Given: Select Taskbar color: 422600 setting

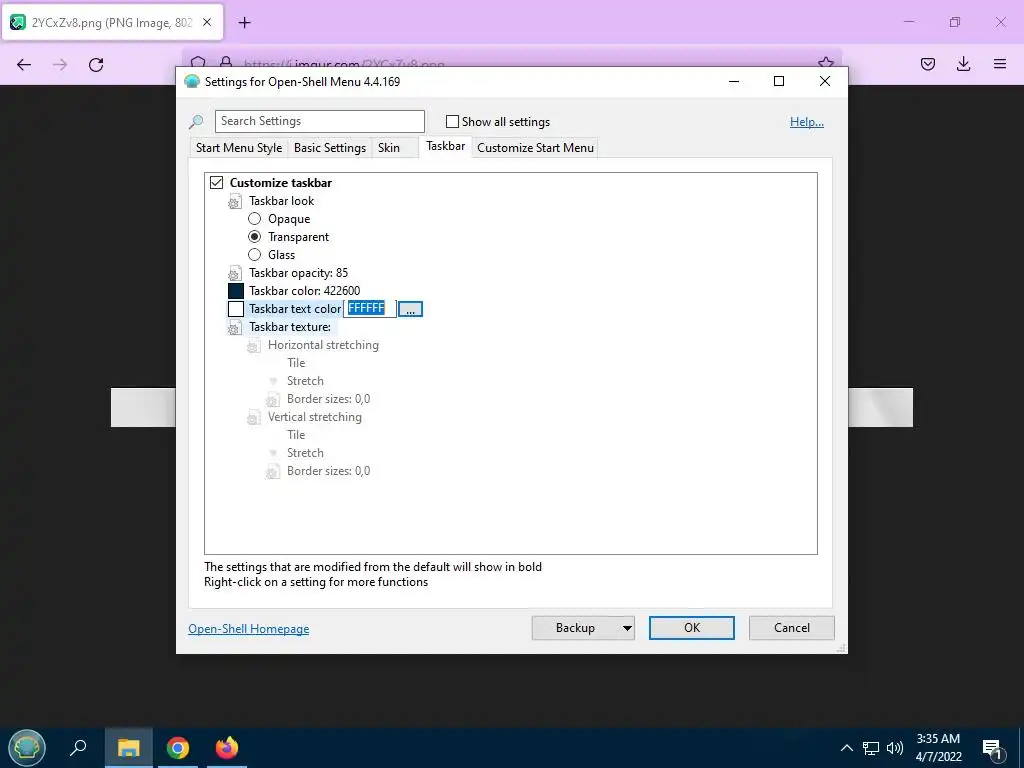Looking at the screenshot, I should 304,291.
